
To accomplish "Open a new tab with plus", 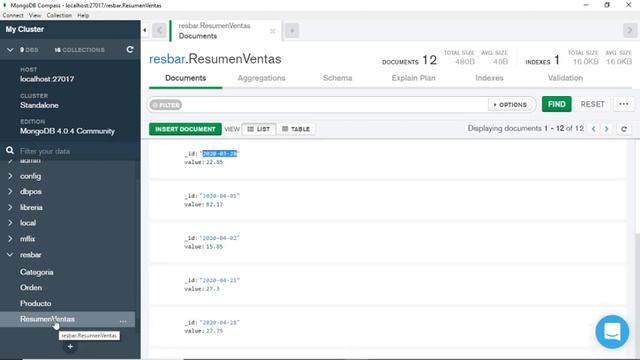I will click(292, 31).
